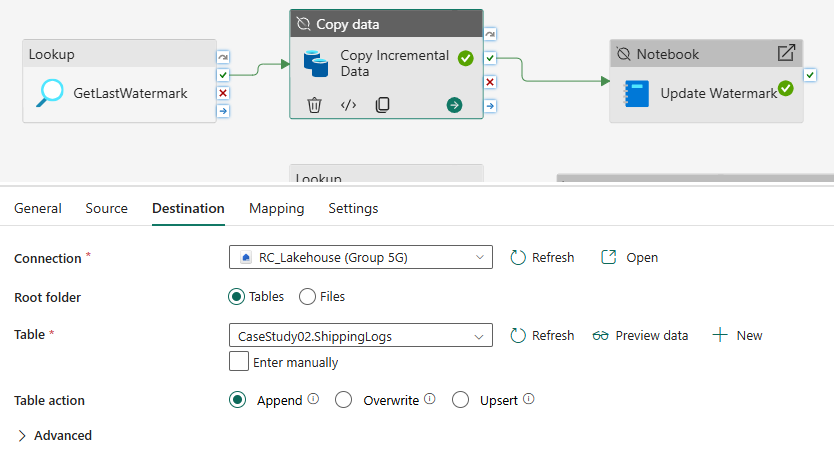
Task: Select the Files root folder option
Action: click(x=307, y=296)
